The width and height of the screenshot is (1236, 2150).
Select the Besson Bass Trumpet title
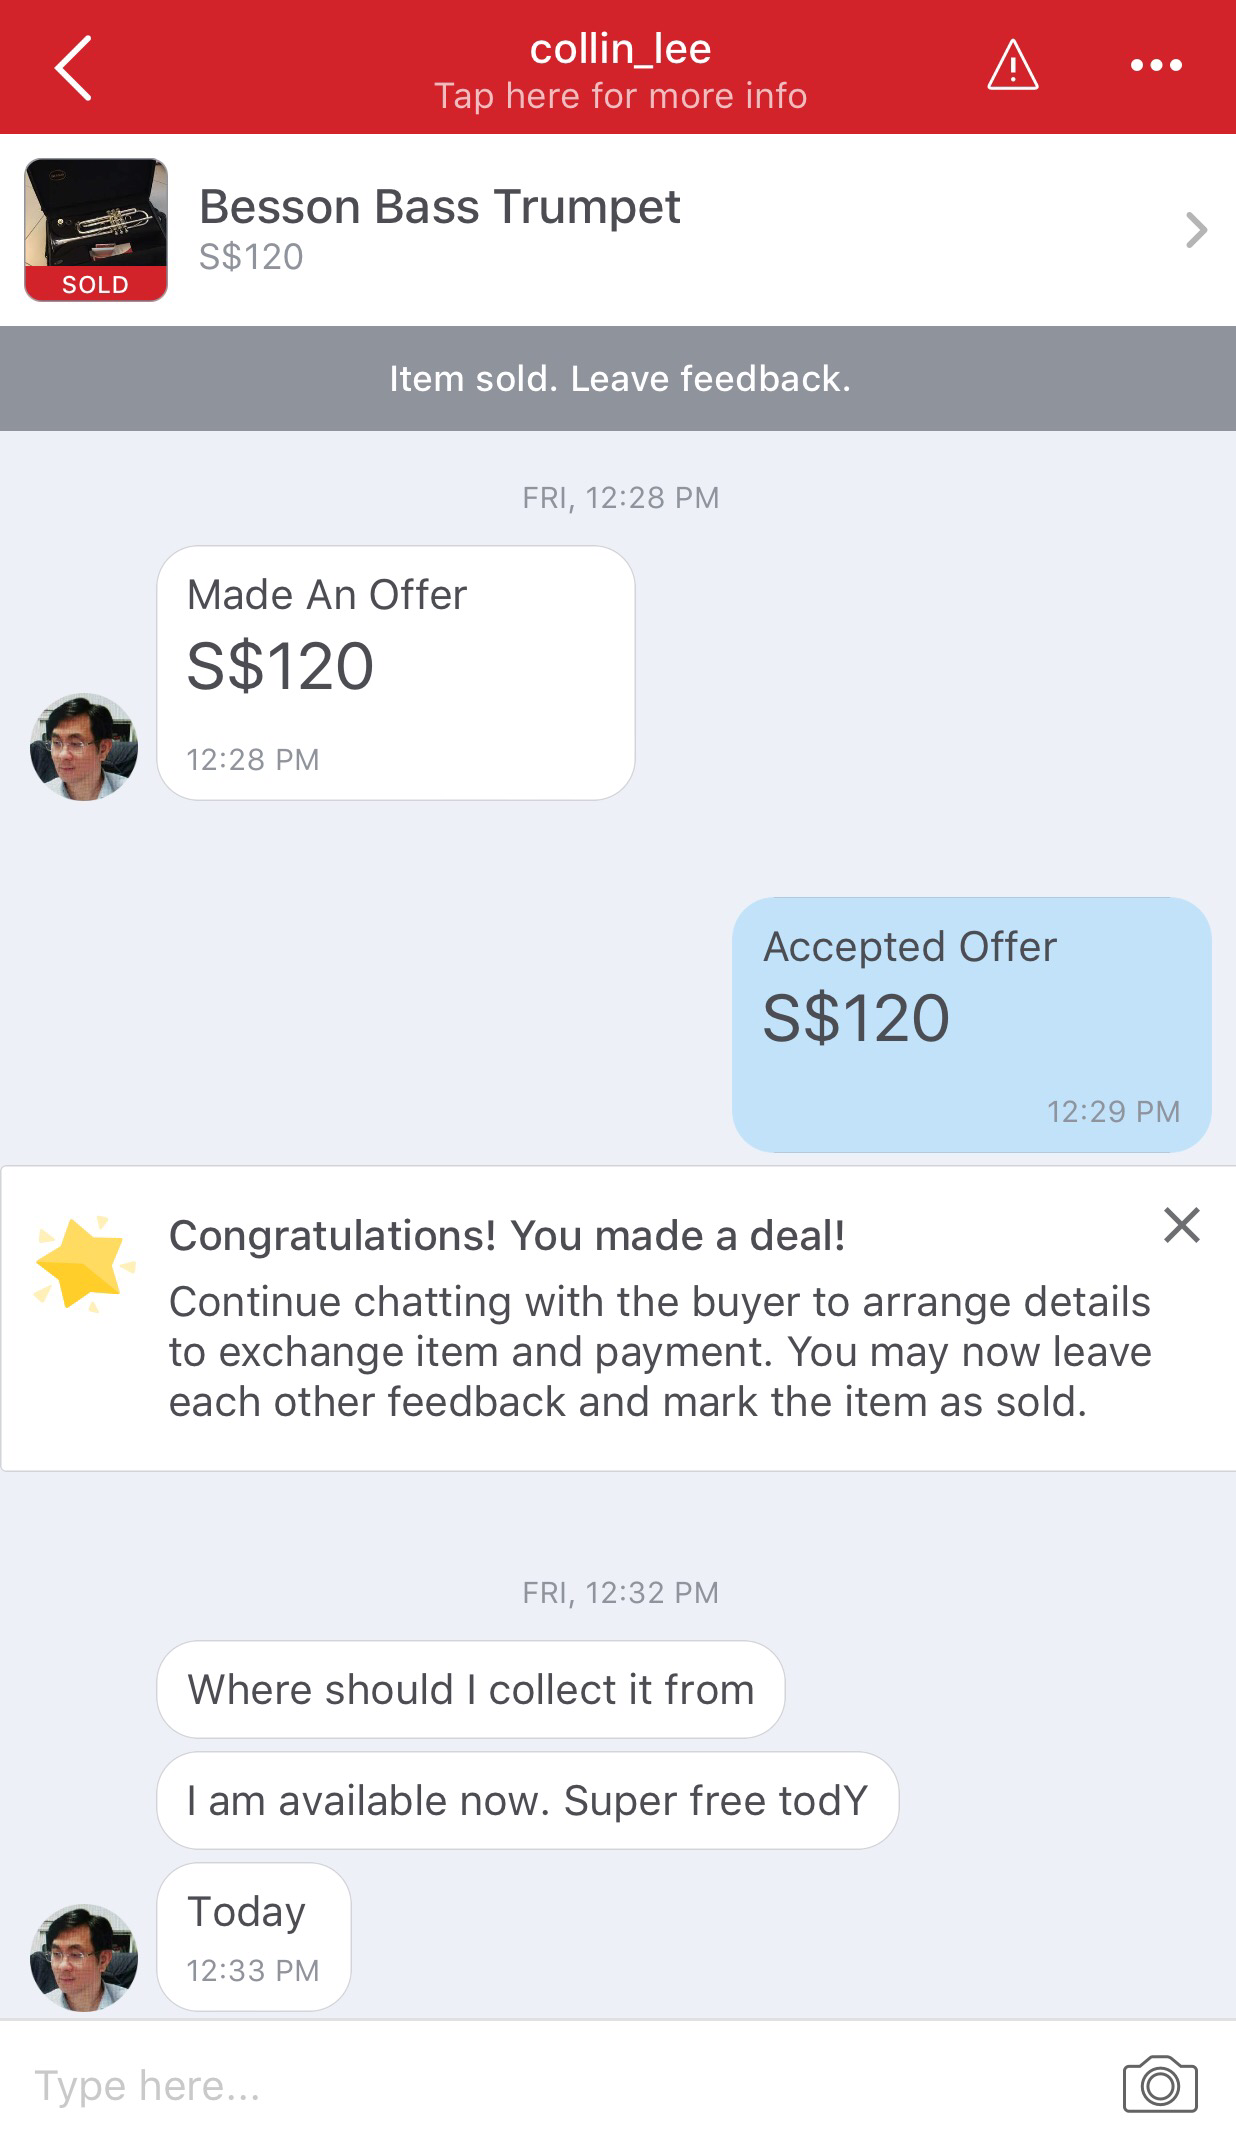coord(439,207)
